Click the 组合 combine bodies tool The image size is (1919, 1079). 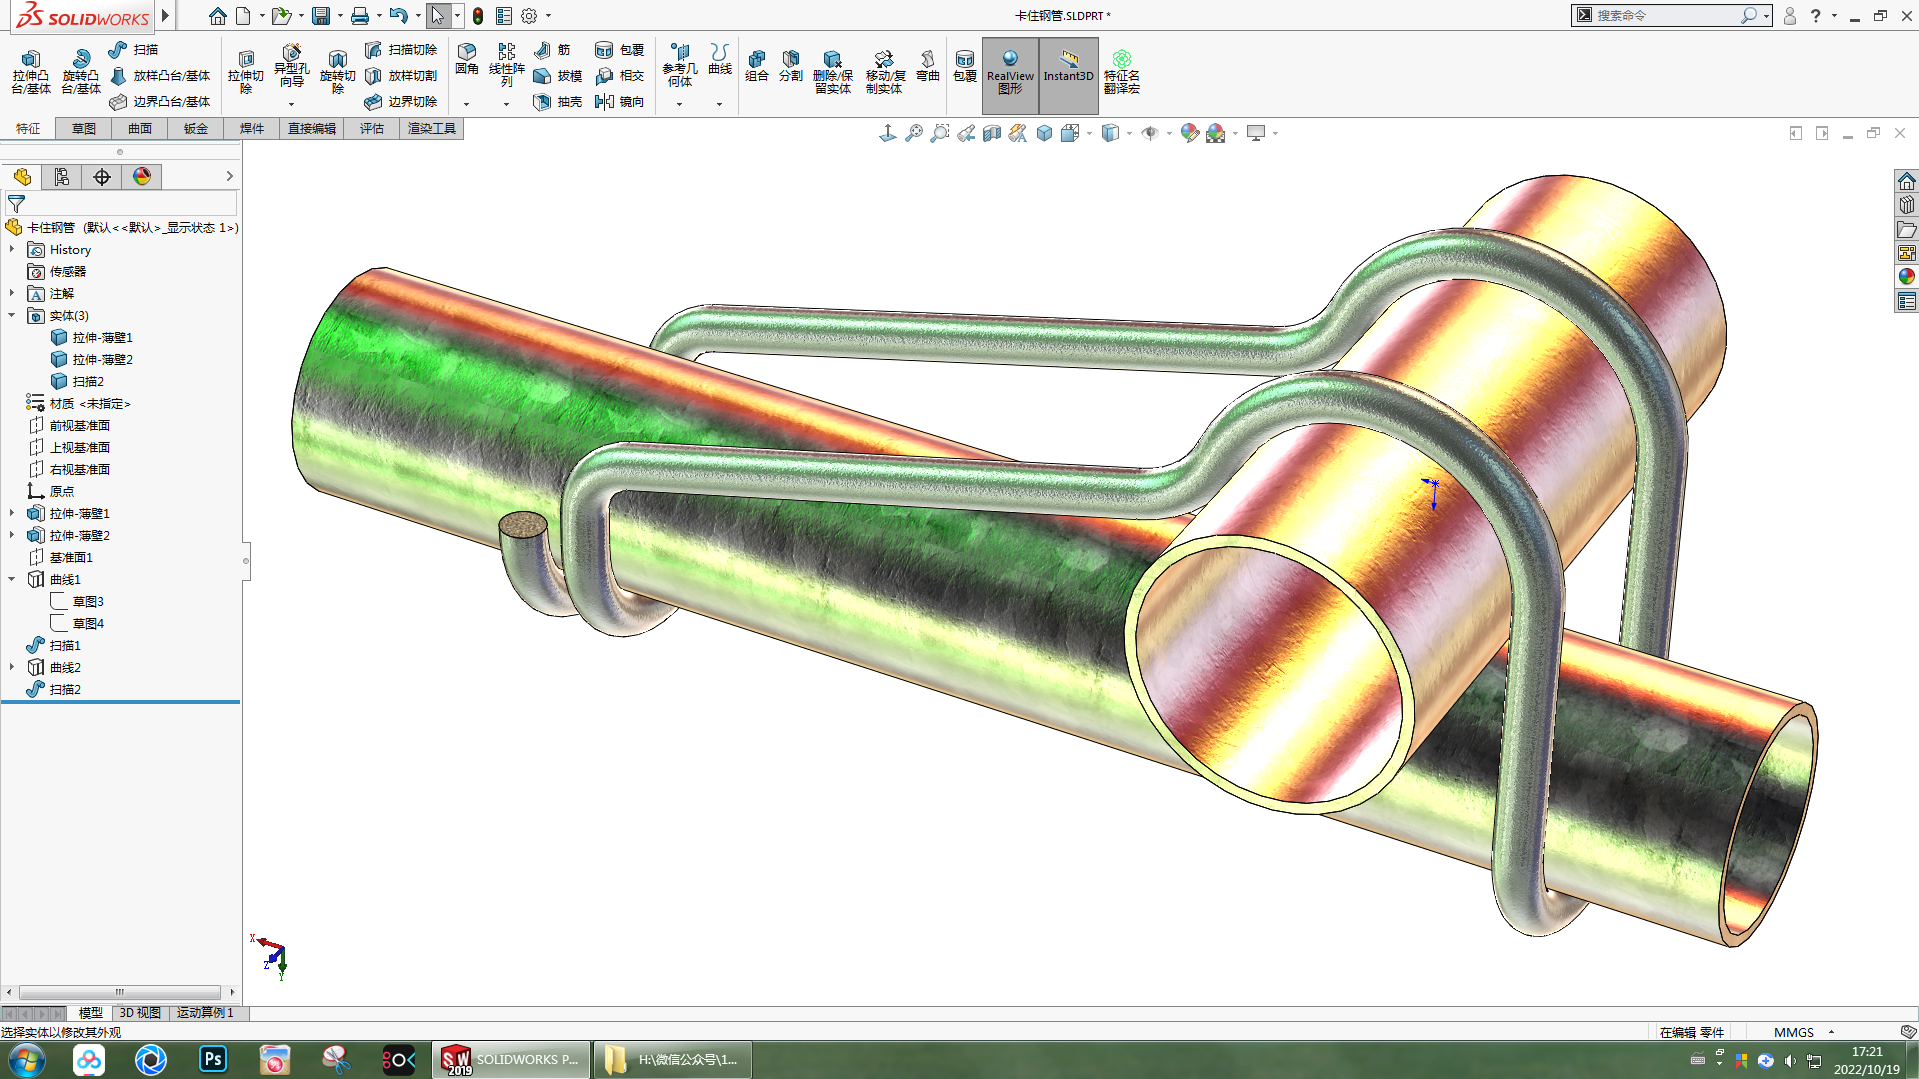click(x=757, y=66)
